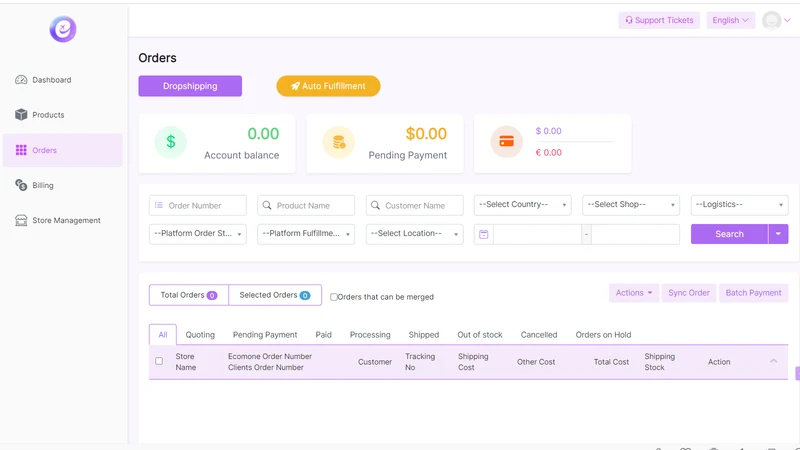Select the Total Orders toggle
The image size is (800, 450).
point(189,295)
